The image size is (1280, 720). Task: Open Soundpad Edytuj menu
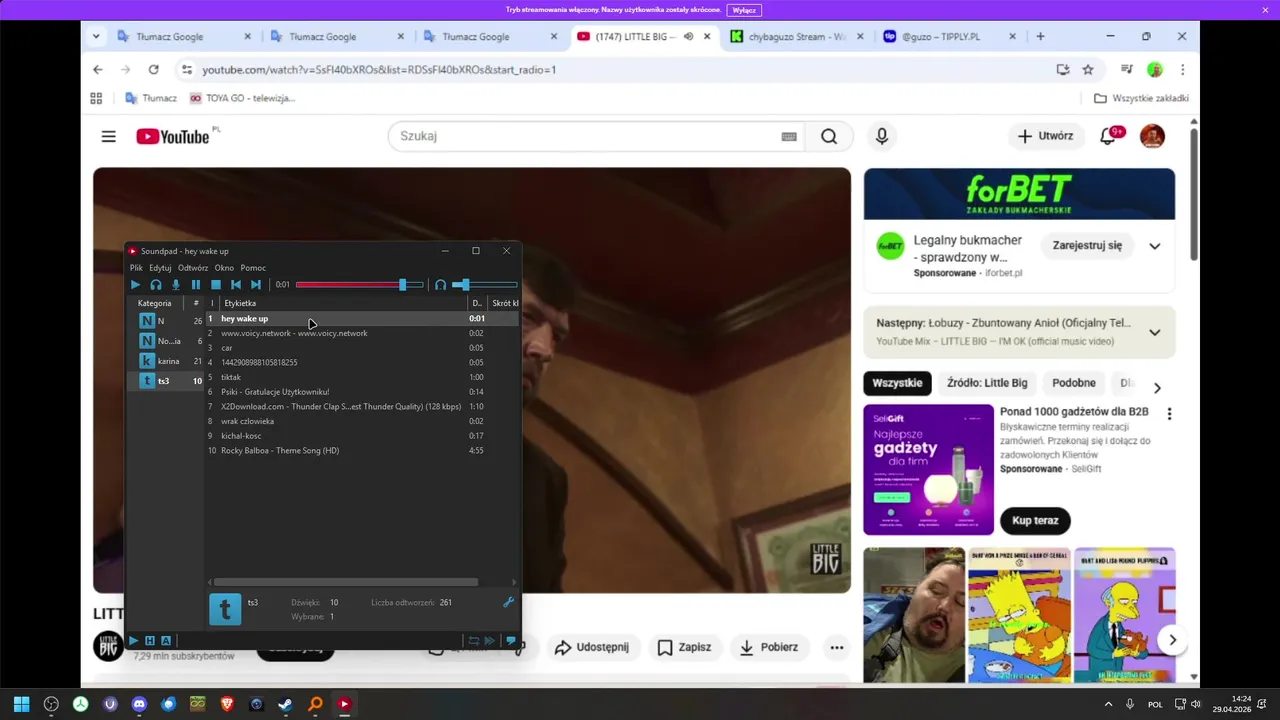click(160, 268)
